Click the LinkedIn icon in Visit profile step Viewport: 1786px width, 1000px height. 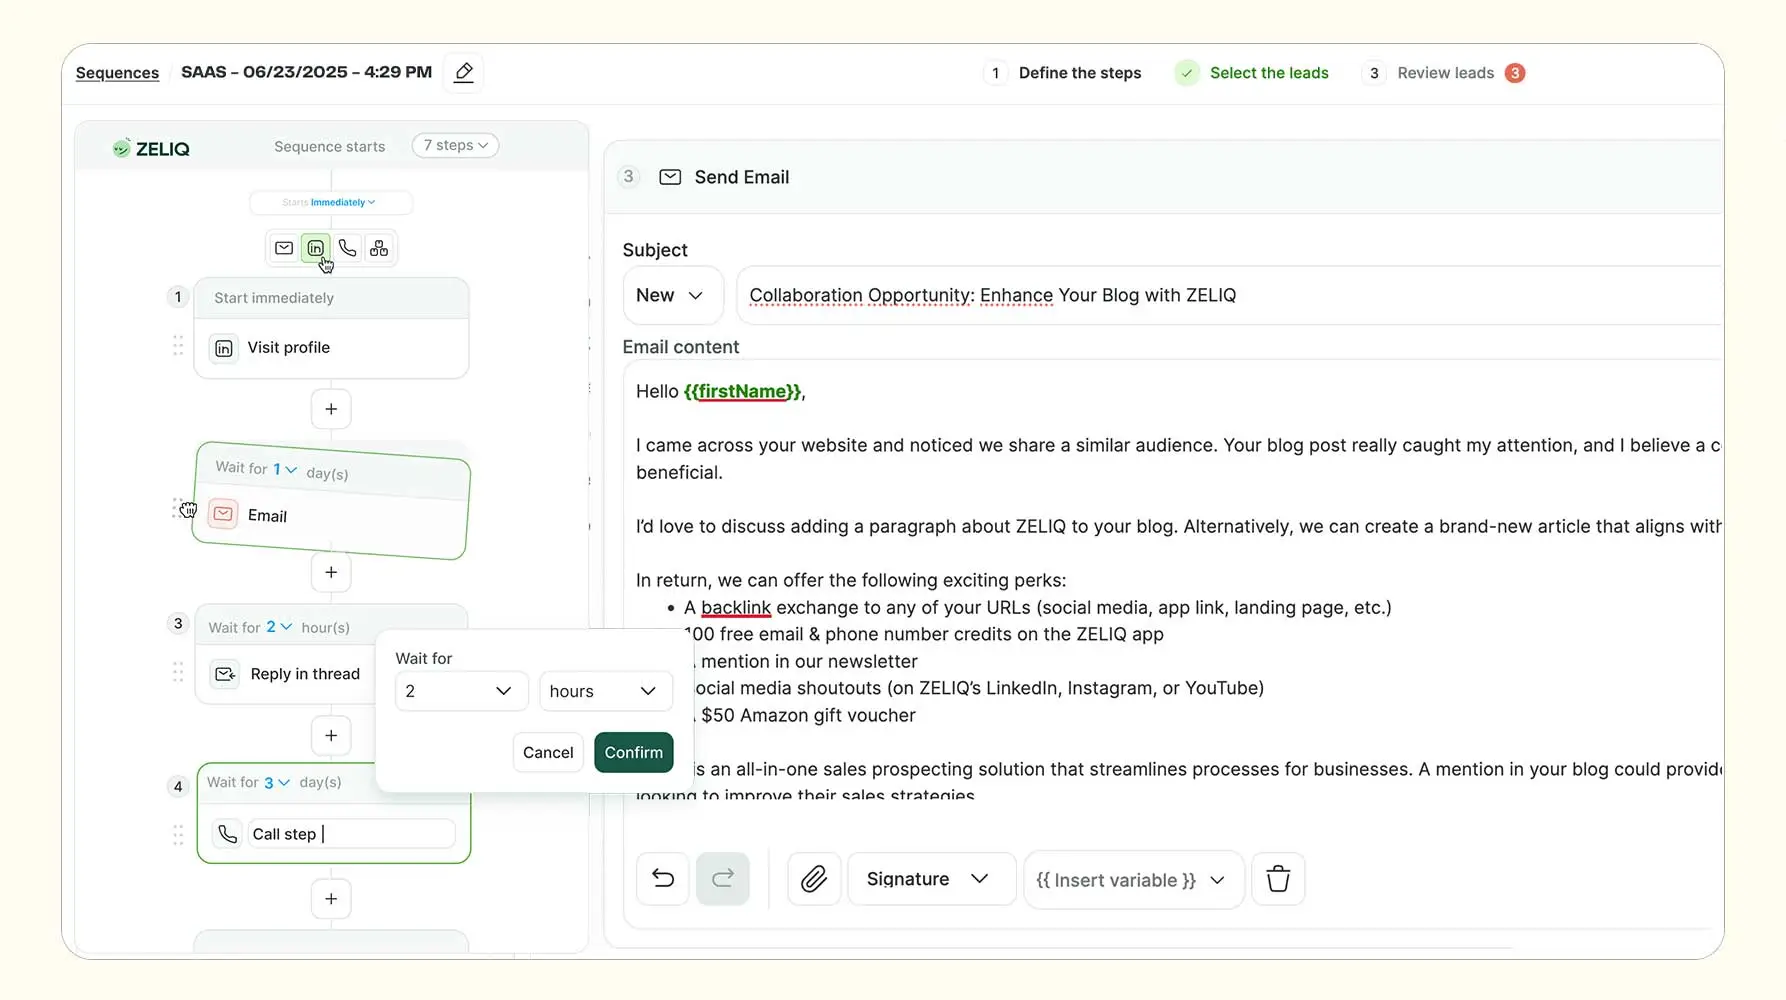[224, 348]
